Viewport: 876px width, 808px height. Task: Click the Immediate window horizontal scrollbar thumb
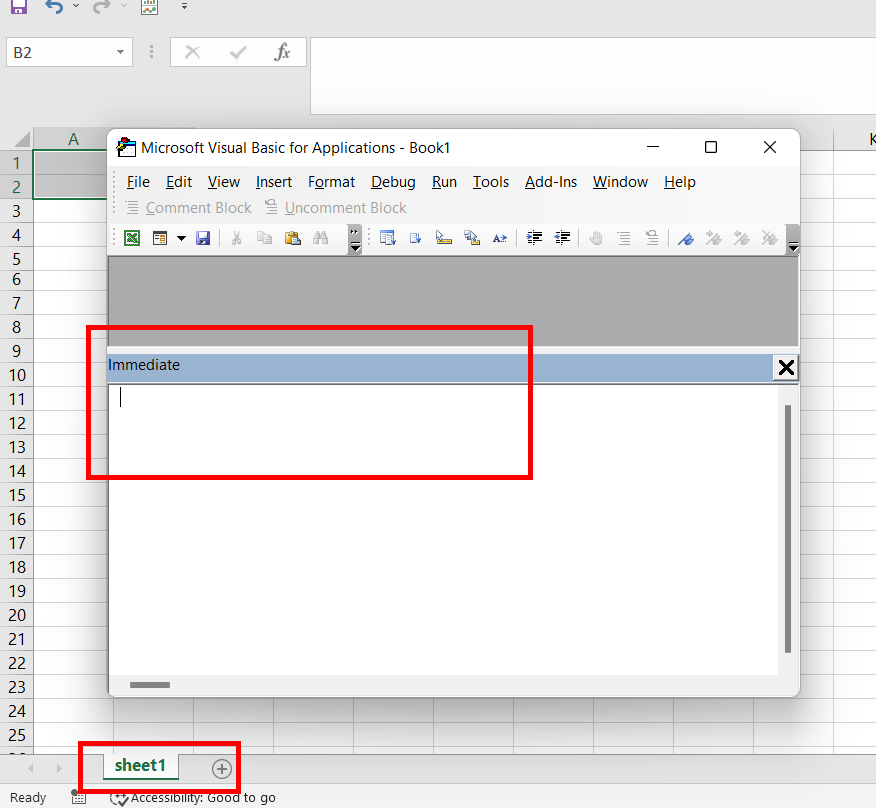click(x=150, y=685)
